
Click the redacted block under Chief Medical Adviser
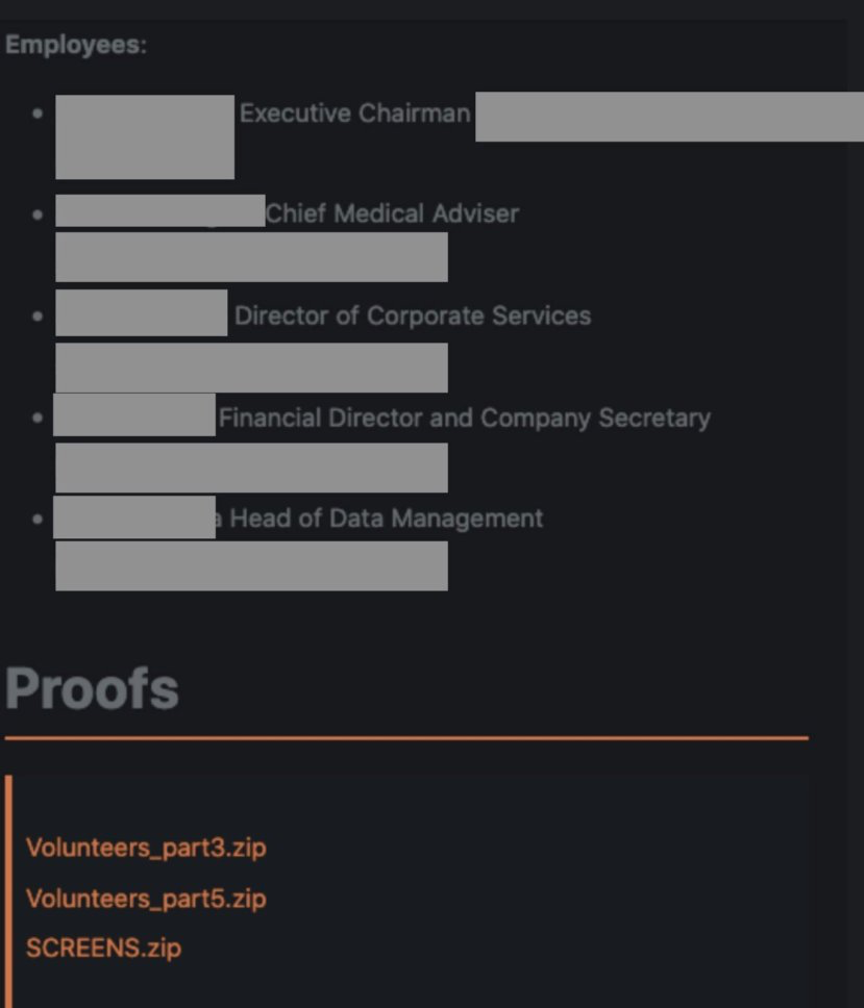(251, 257)
